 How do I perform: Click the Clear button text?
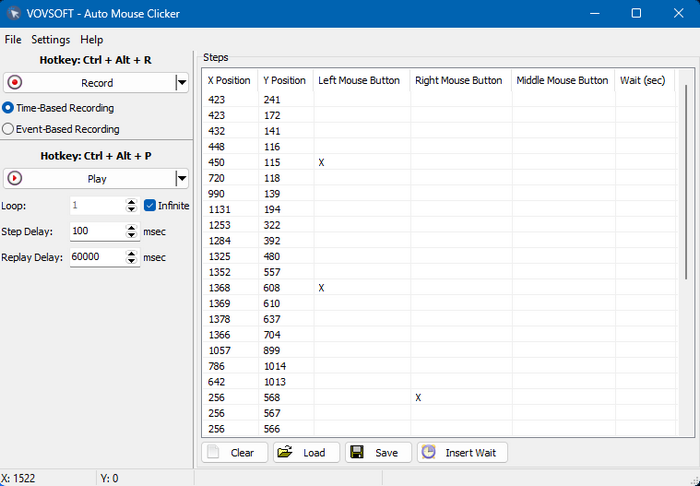[x=242, y=453]
